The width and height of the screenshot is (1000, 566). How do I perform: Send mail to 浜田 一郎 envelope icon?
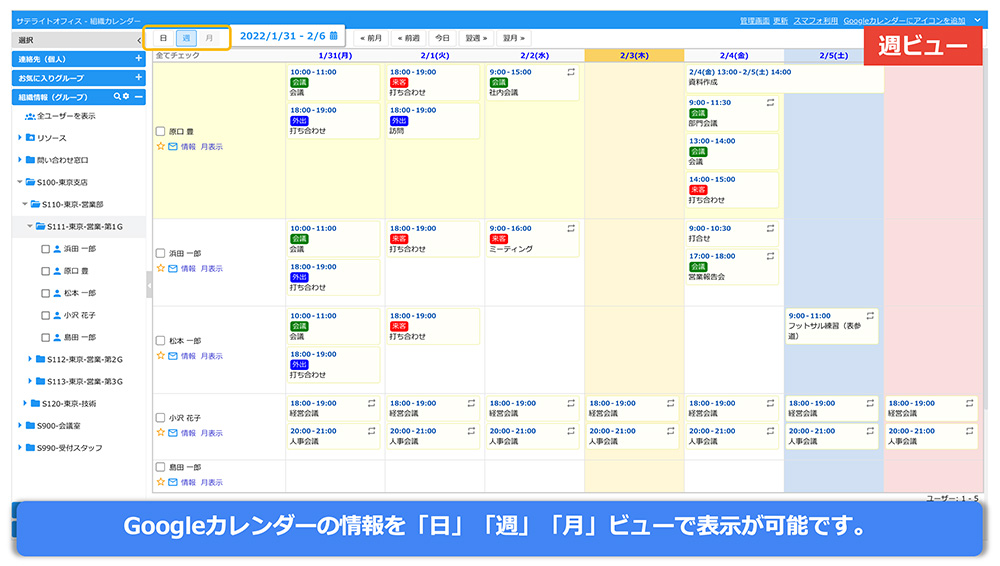(x=173, y=269)
